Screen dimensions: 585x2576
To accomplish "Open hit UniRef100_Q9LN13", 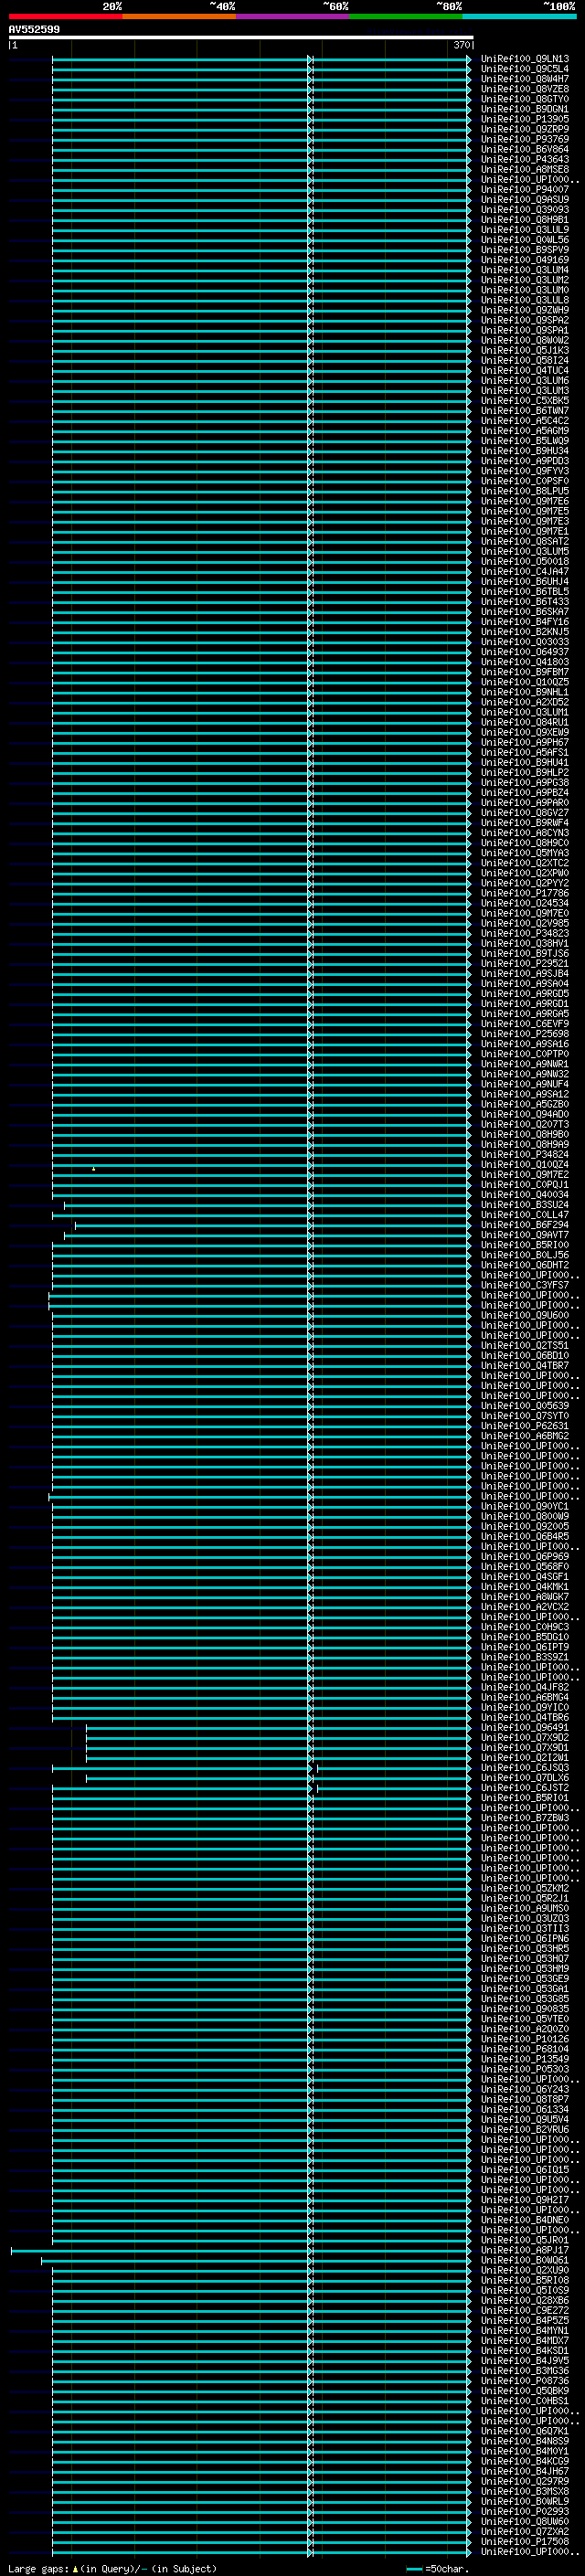I will tap(525, 59).
